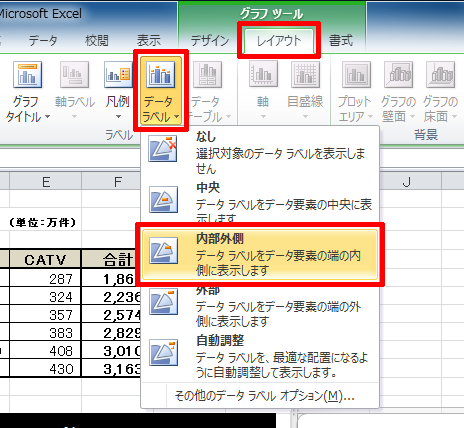Expand the 軸 dropdown arrow
The image size is (464, 428).
point(263,116)
